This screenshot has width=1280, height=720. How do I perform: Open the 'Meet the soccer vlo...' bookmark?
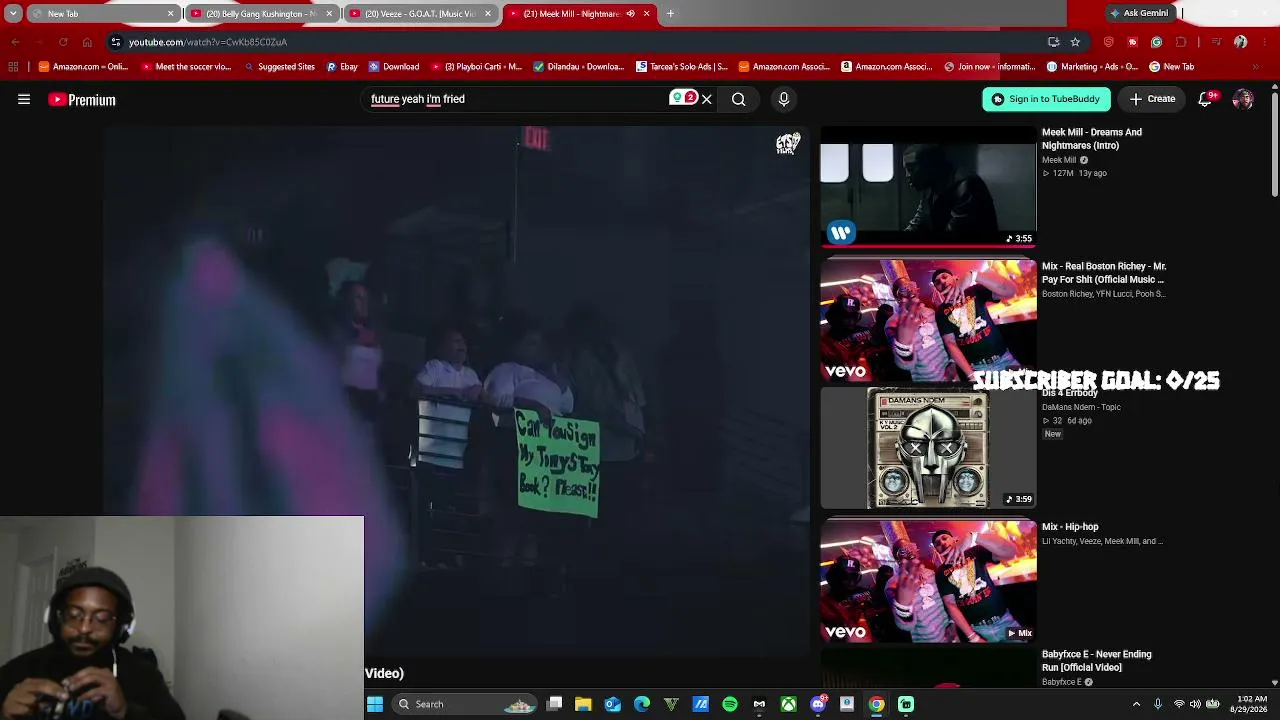(186, 67)
